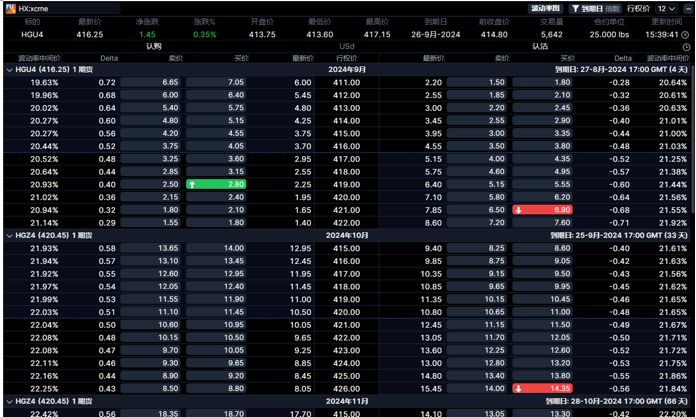Image resolution: width=696 pixels, height=417 pixels.
Task: Select the 认购 calls section header
Action: (x=153, y=47)
